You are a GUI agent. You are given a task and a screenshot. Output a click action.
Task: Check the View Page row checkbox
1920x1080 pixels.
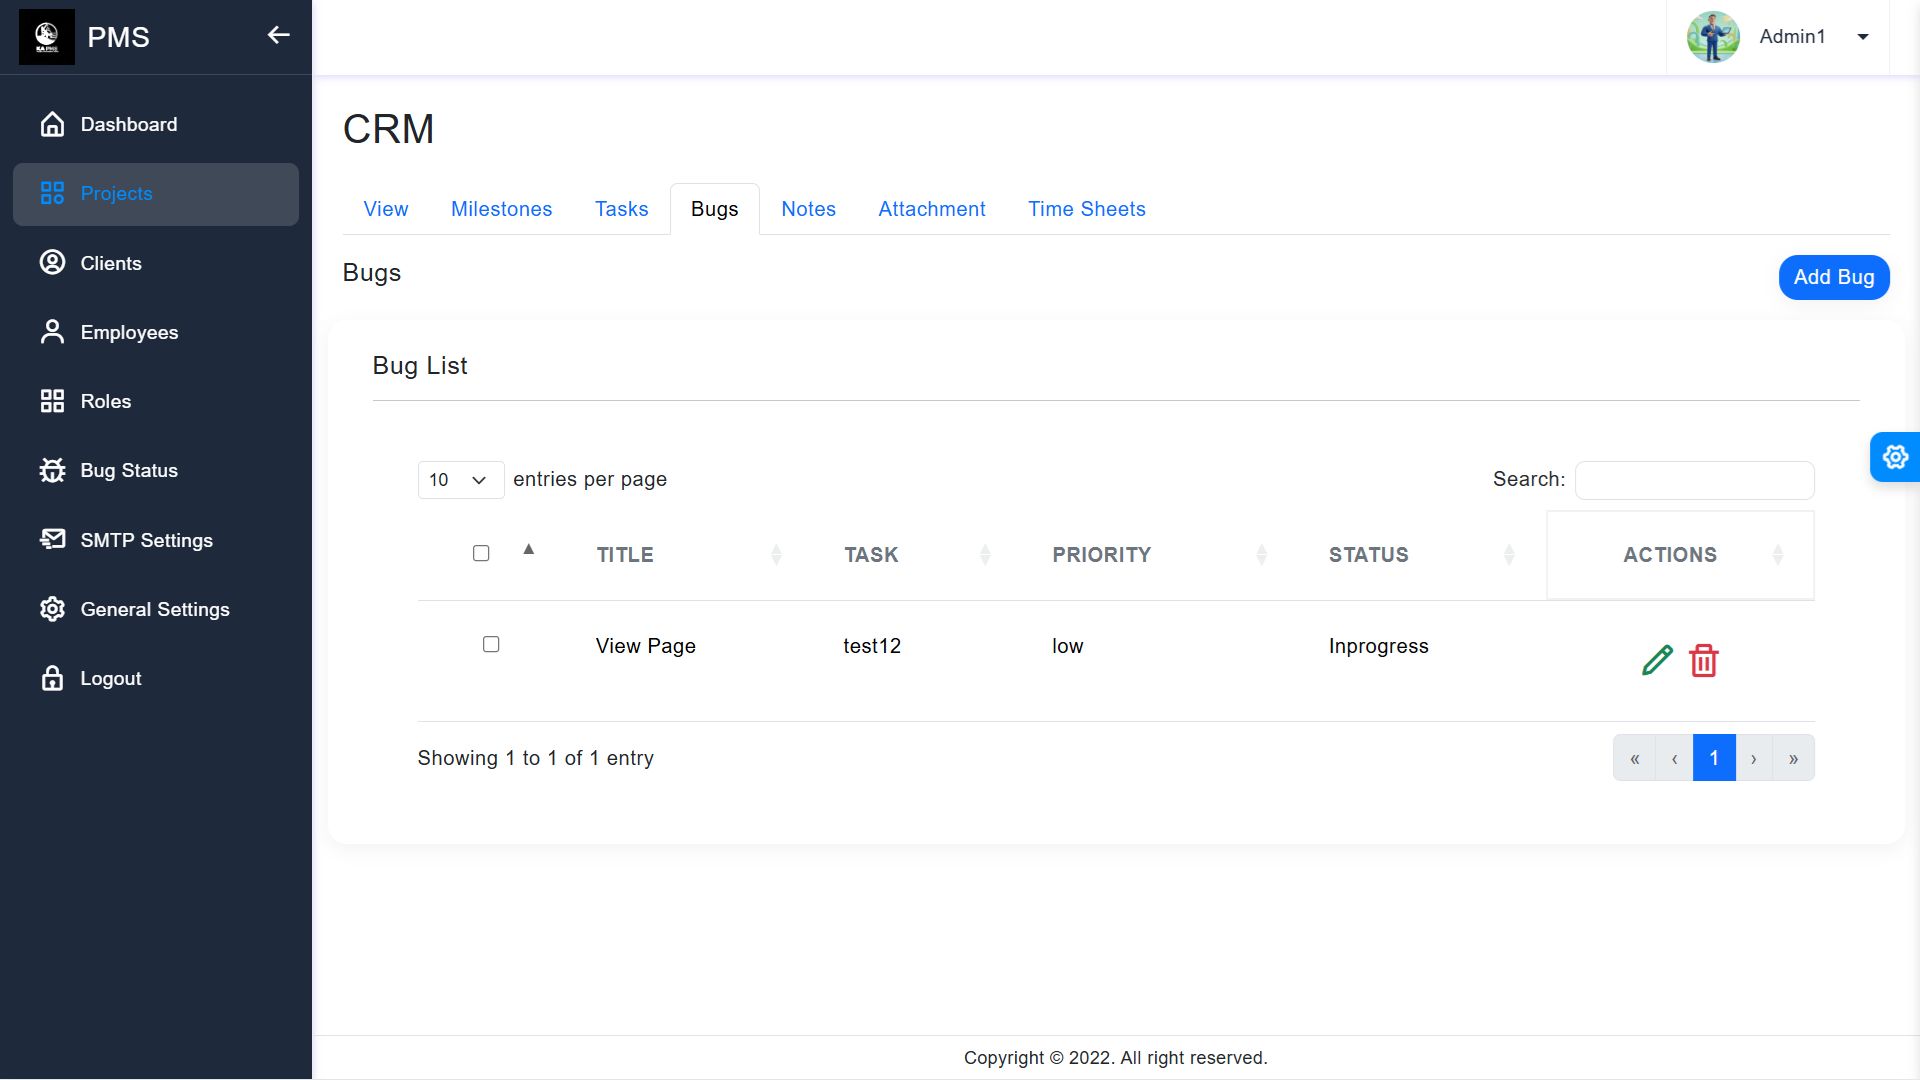pos(491,644)
